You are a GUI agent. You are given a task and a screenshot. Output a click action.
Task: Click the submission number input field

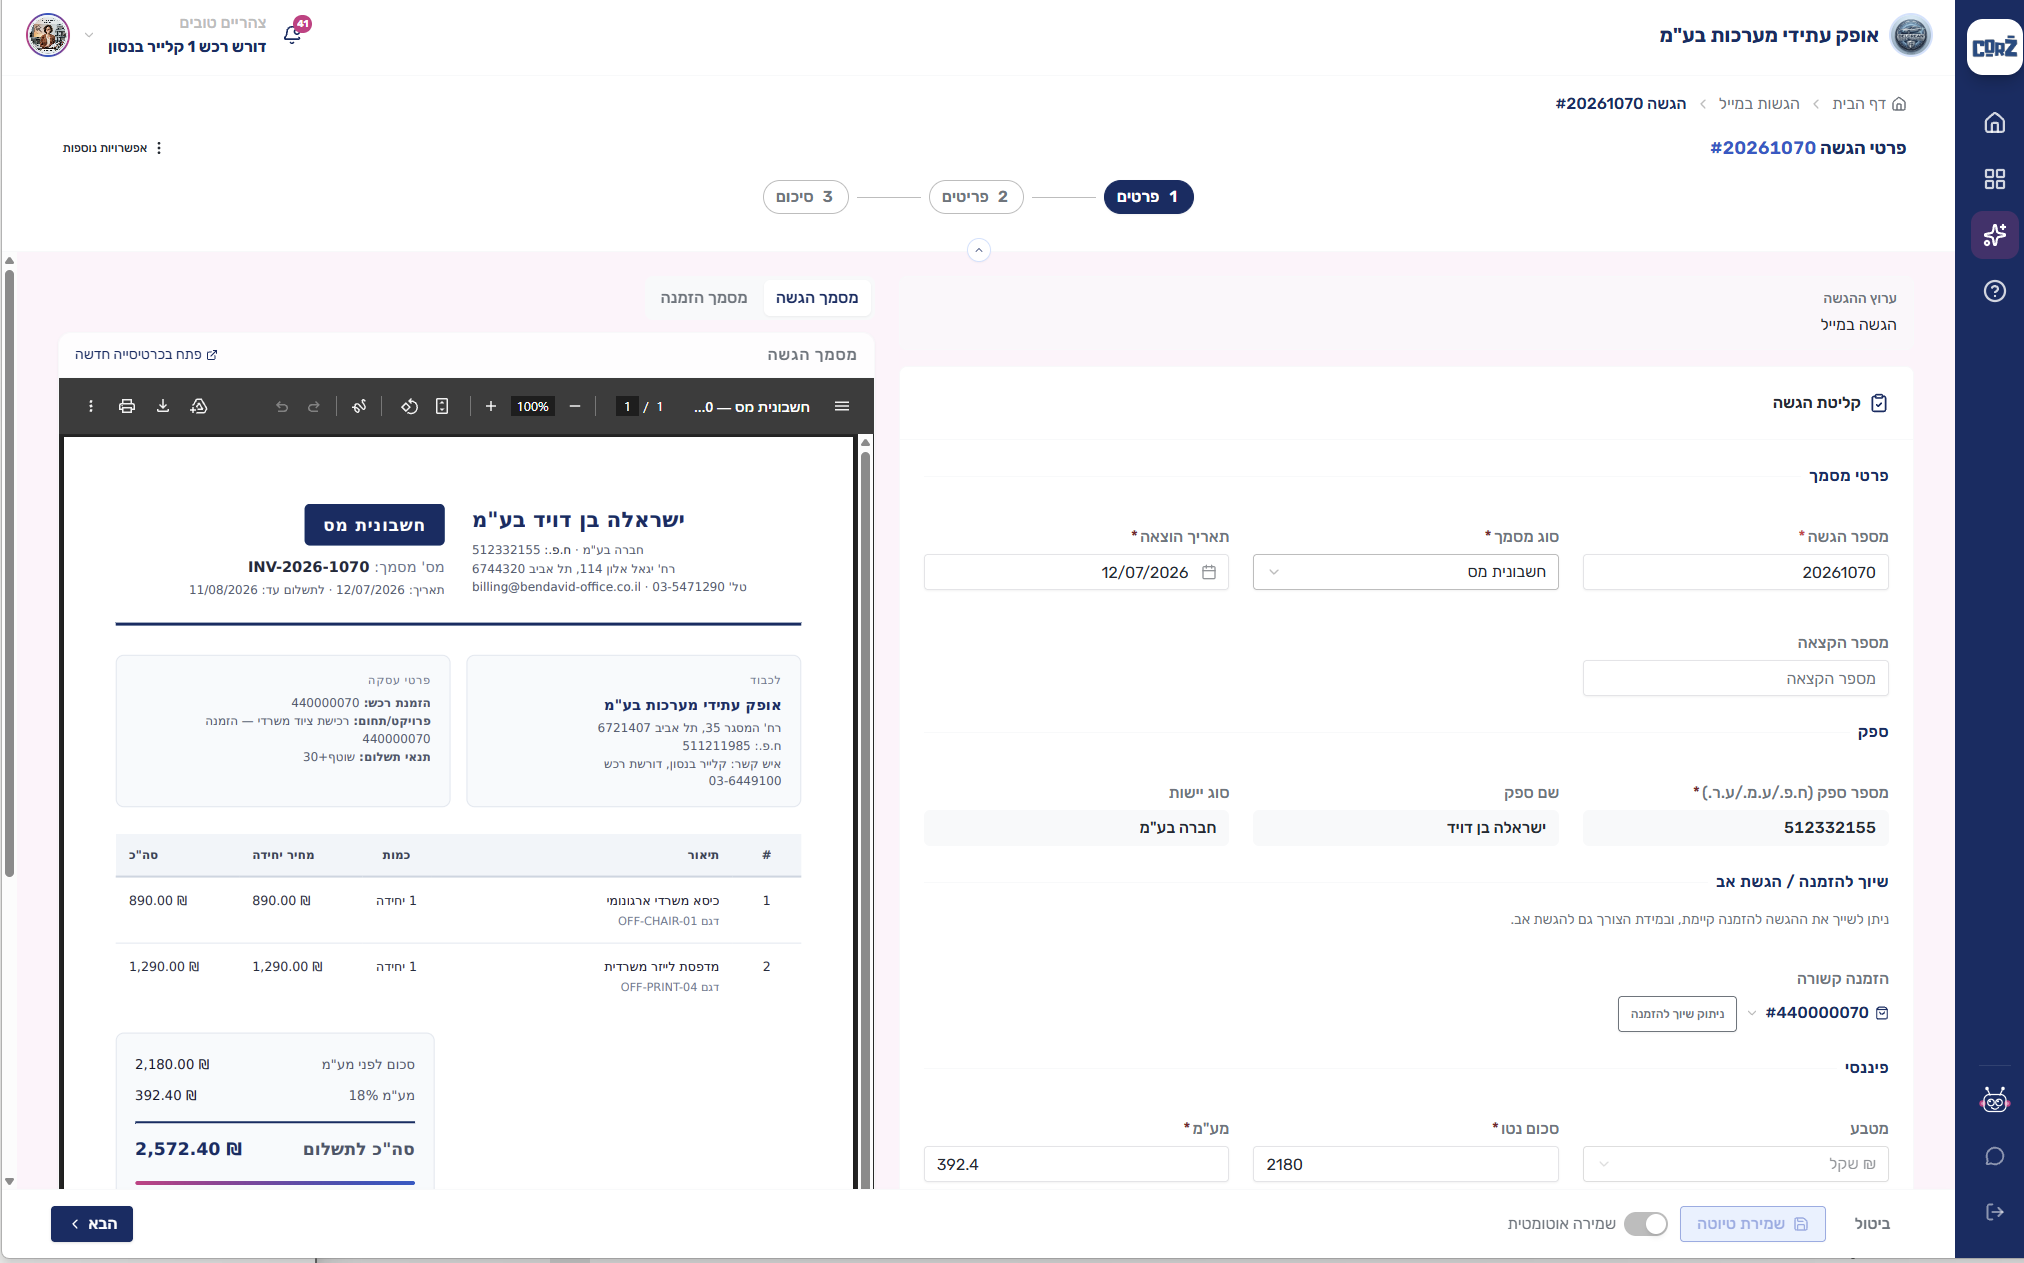click(x=1735, y=572)
